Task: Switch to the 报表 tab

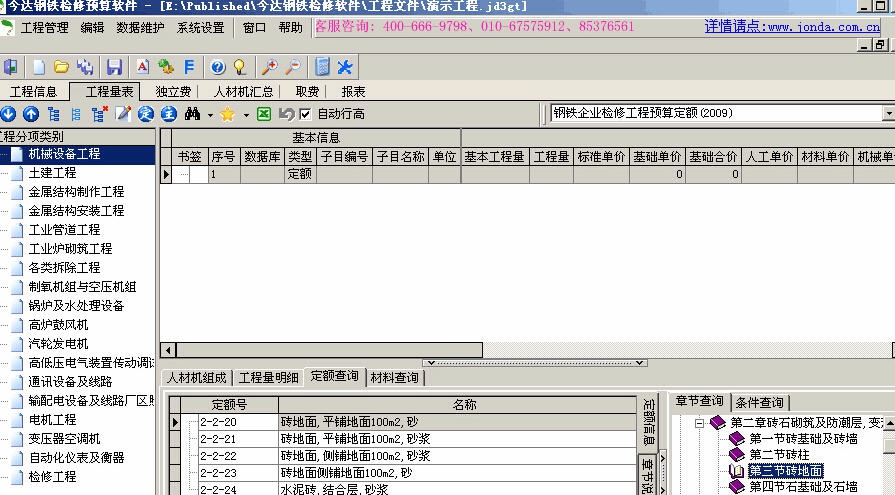Action: click(353, 92)
